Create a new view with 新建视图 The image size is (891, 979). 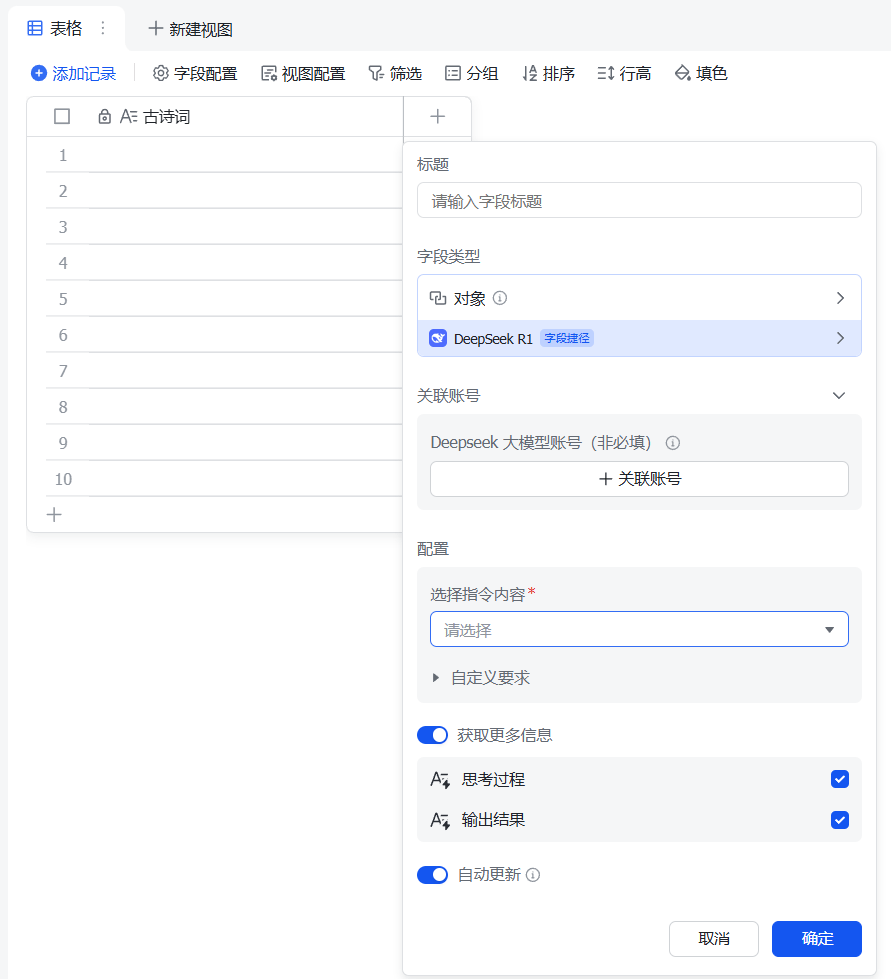[x=190, y=29]
